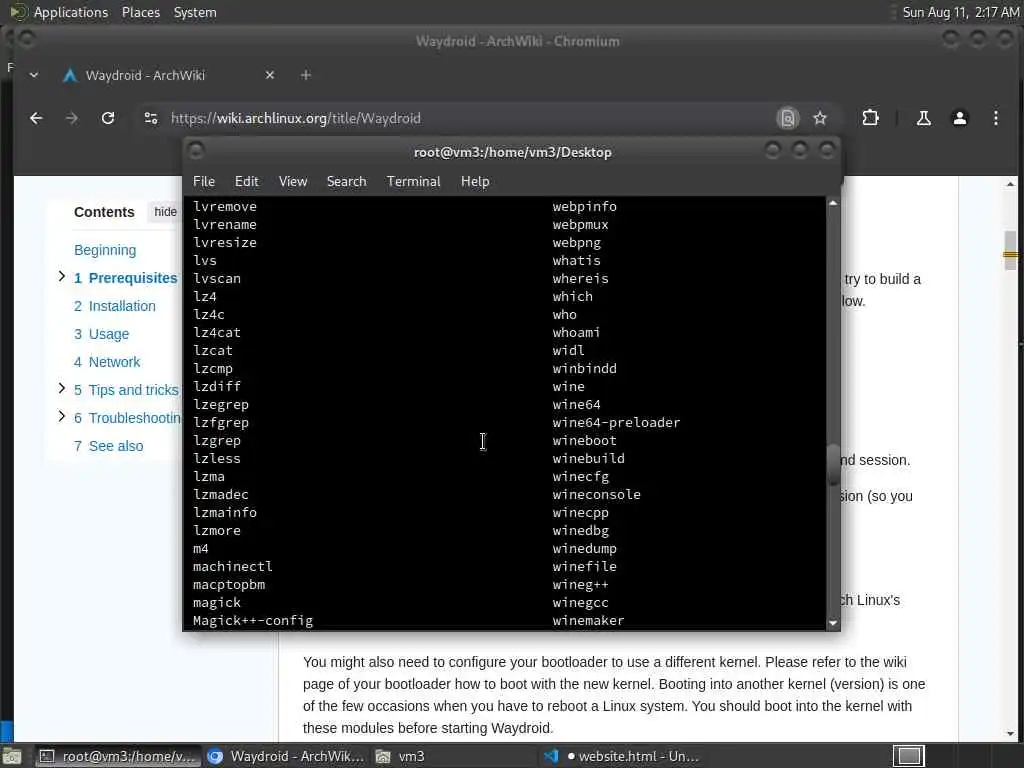Go to 4 Network section
Screen dimensions: 1024x768
(x=107, y=362)
